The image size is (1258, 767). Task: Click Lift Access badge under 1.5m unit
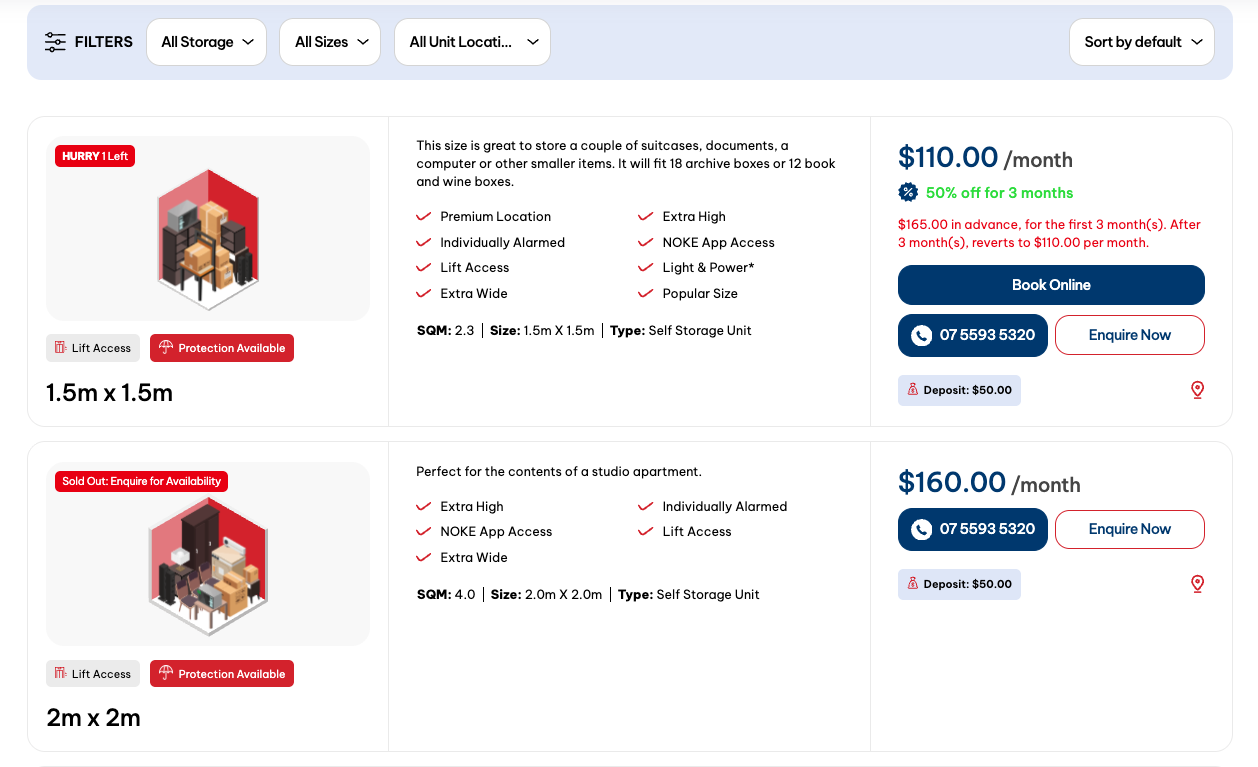point(93,348)
